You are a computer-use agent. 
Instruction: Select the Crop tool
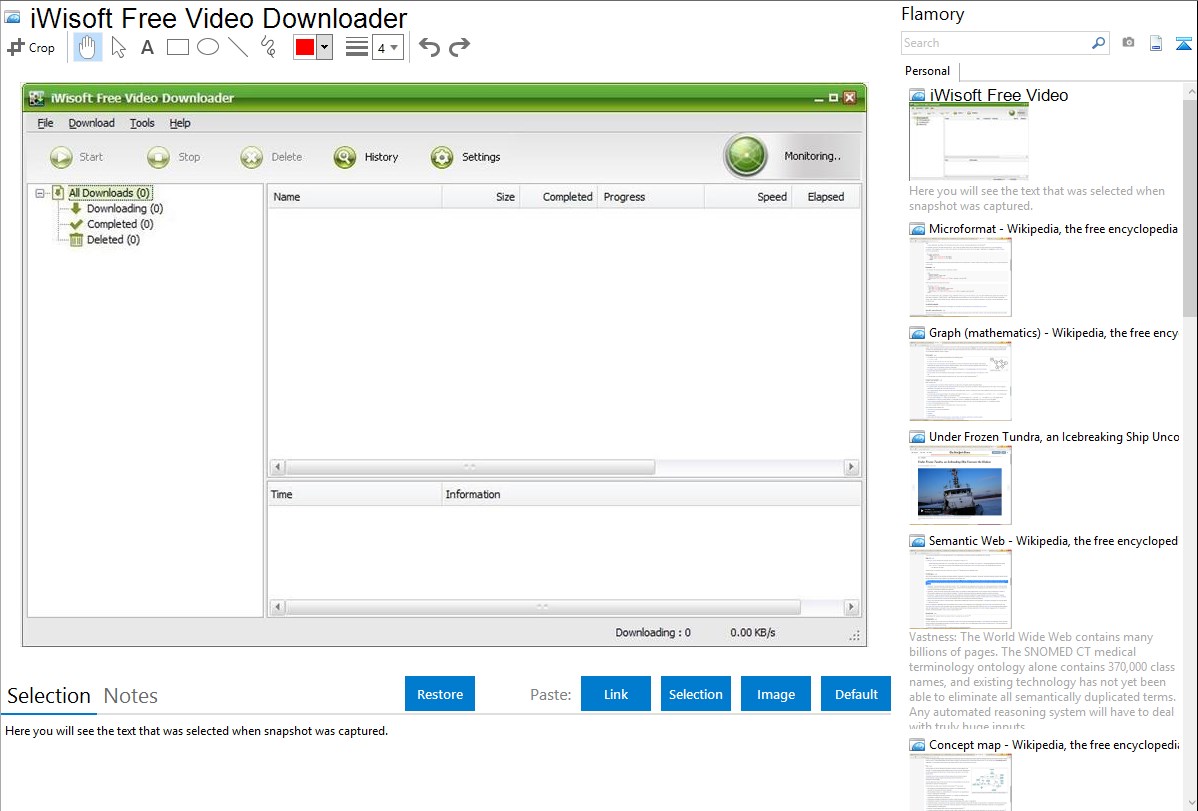coord(31,47)
